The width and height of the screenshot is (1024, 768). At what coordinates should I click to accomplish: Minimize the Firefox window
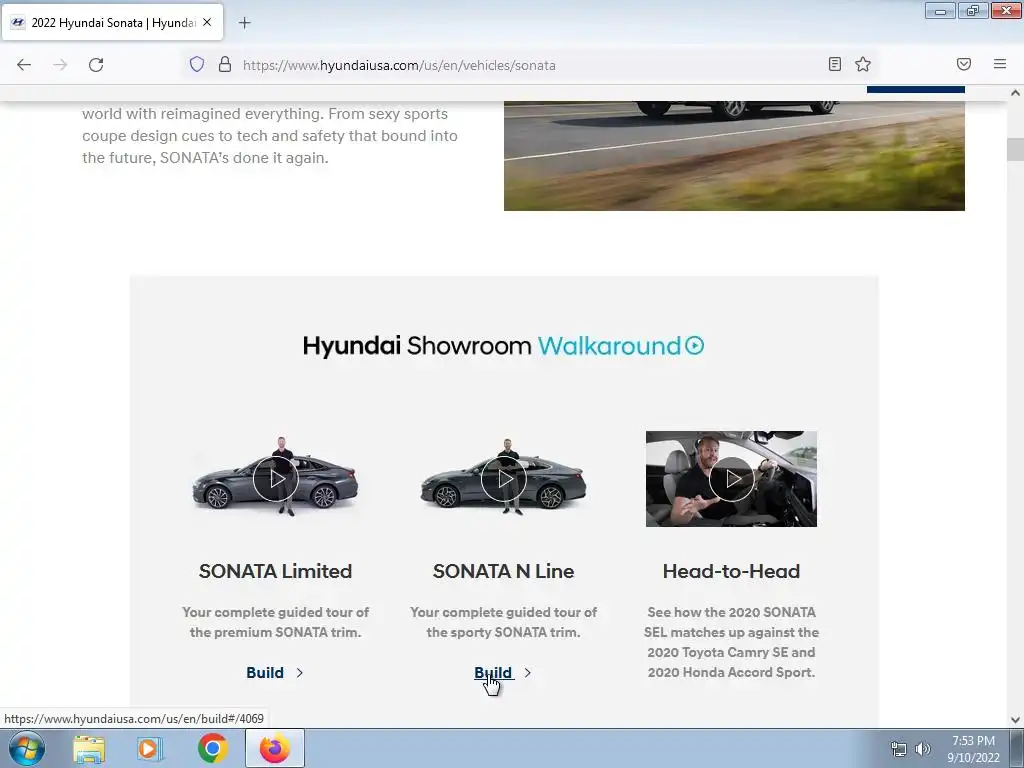[x=940, y=11]
